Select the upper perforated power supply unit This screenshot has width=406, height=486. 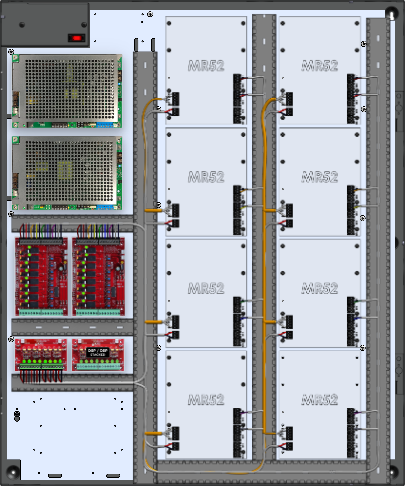67,91
